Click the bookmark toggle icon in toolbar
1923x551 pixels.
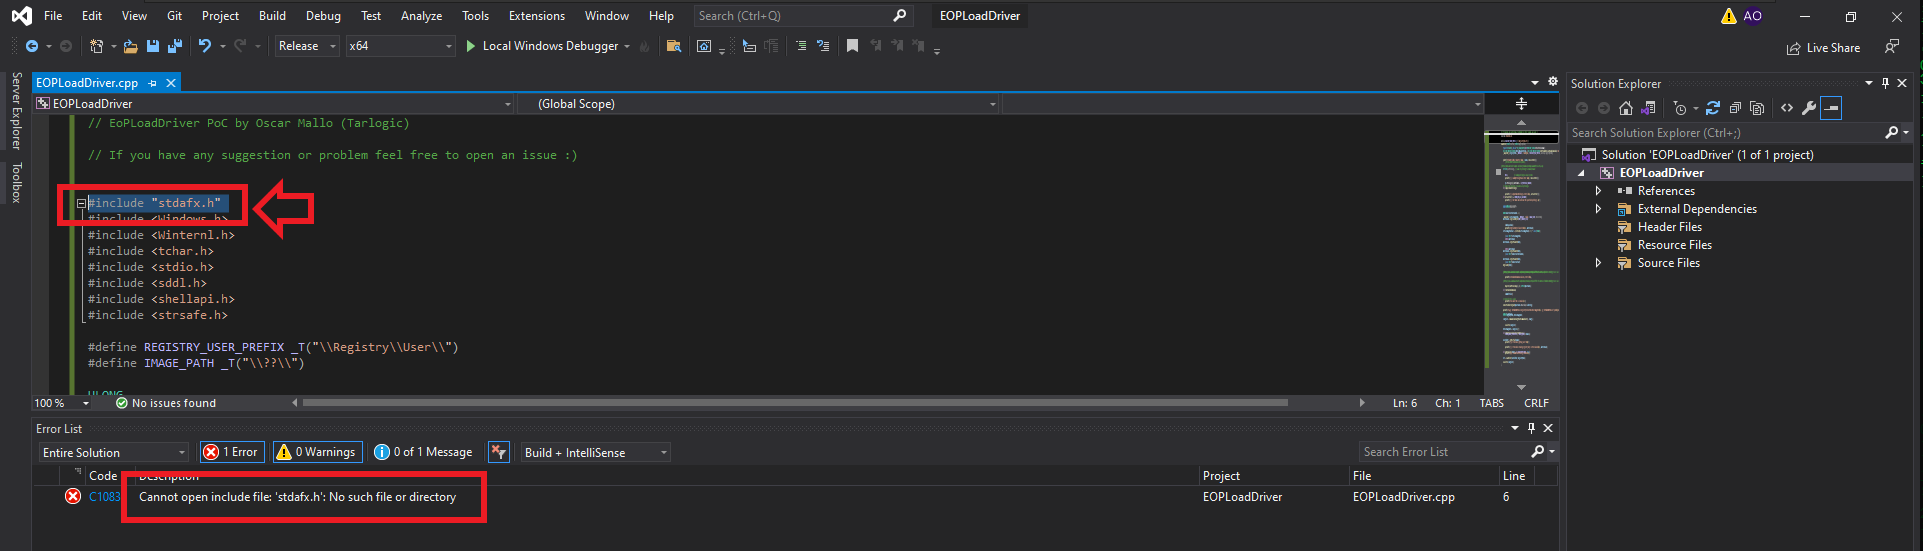click(x=852, y=46)
